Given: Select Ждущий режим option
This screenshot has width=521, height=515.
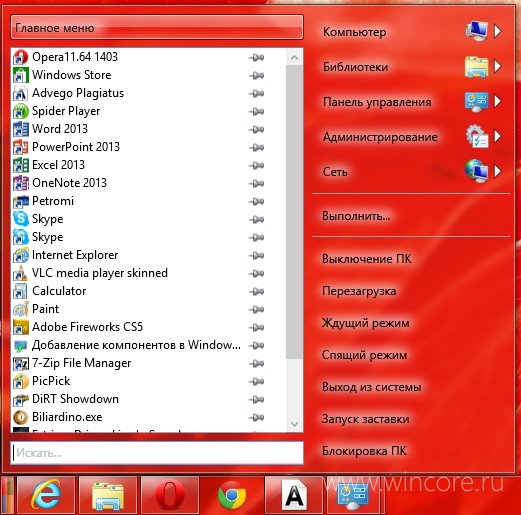Looking at the screenshot, I should coord(365,323).
